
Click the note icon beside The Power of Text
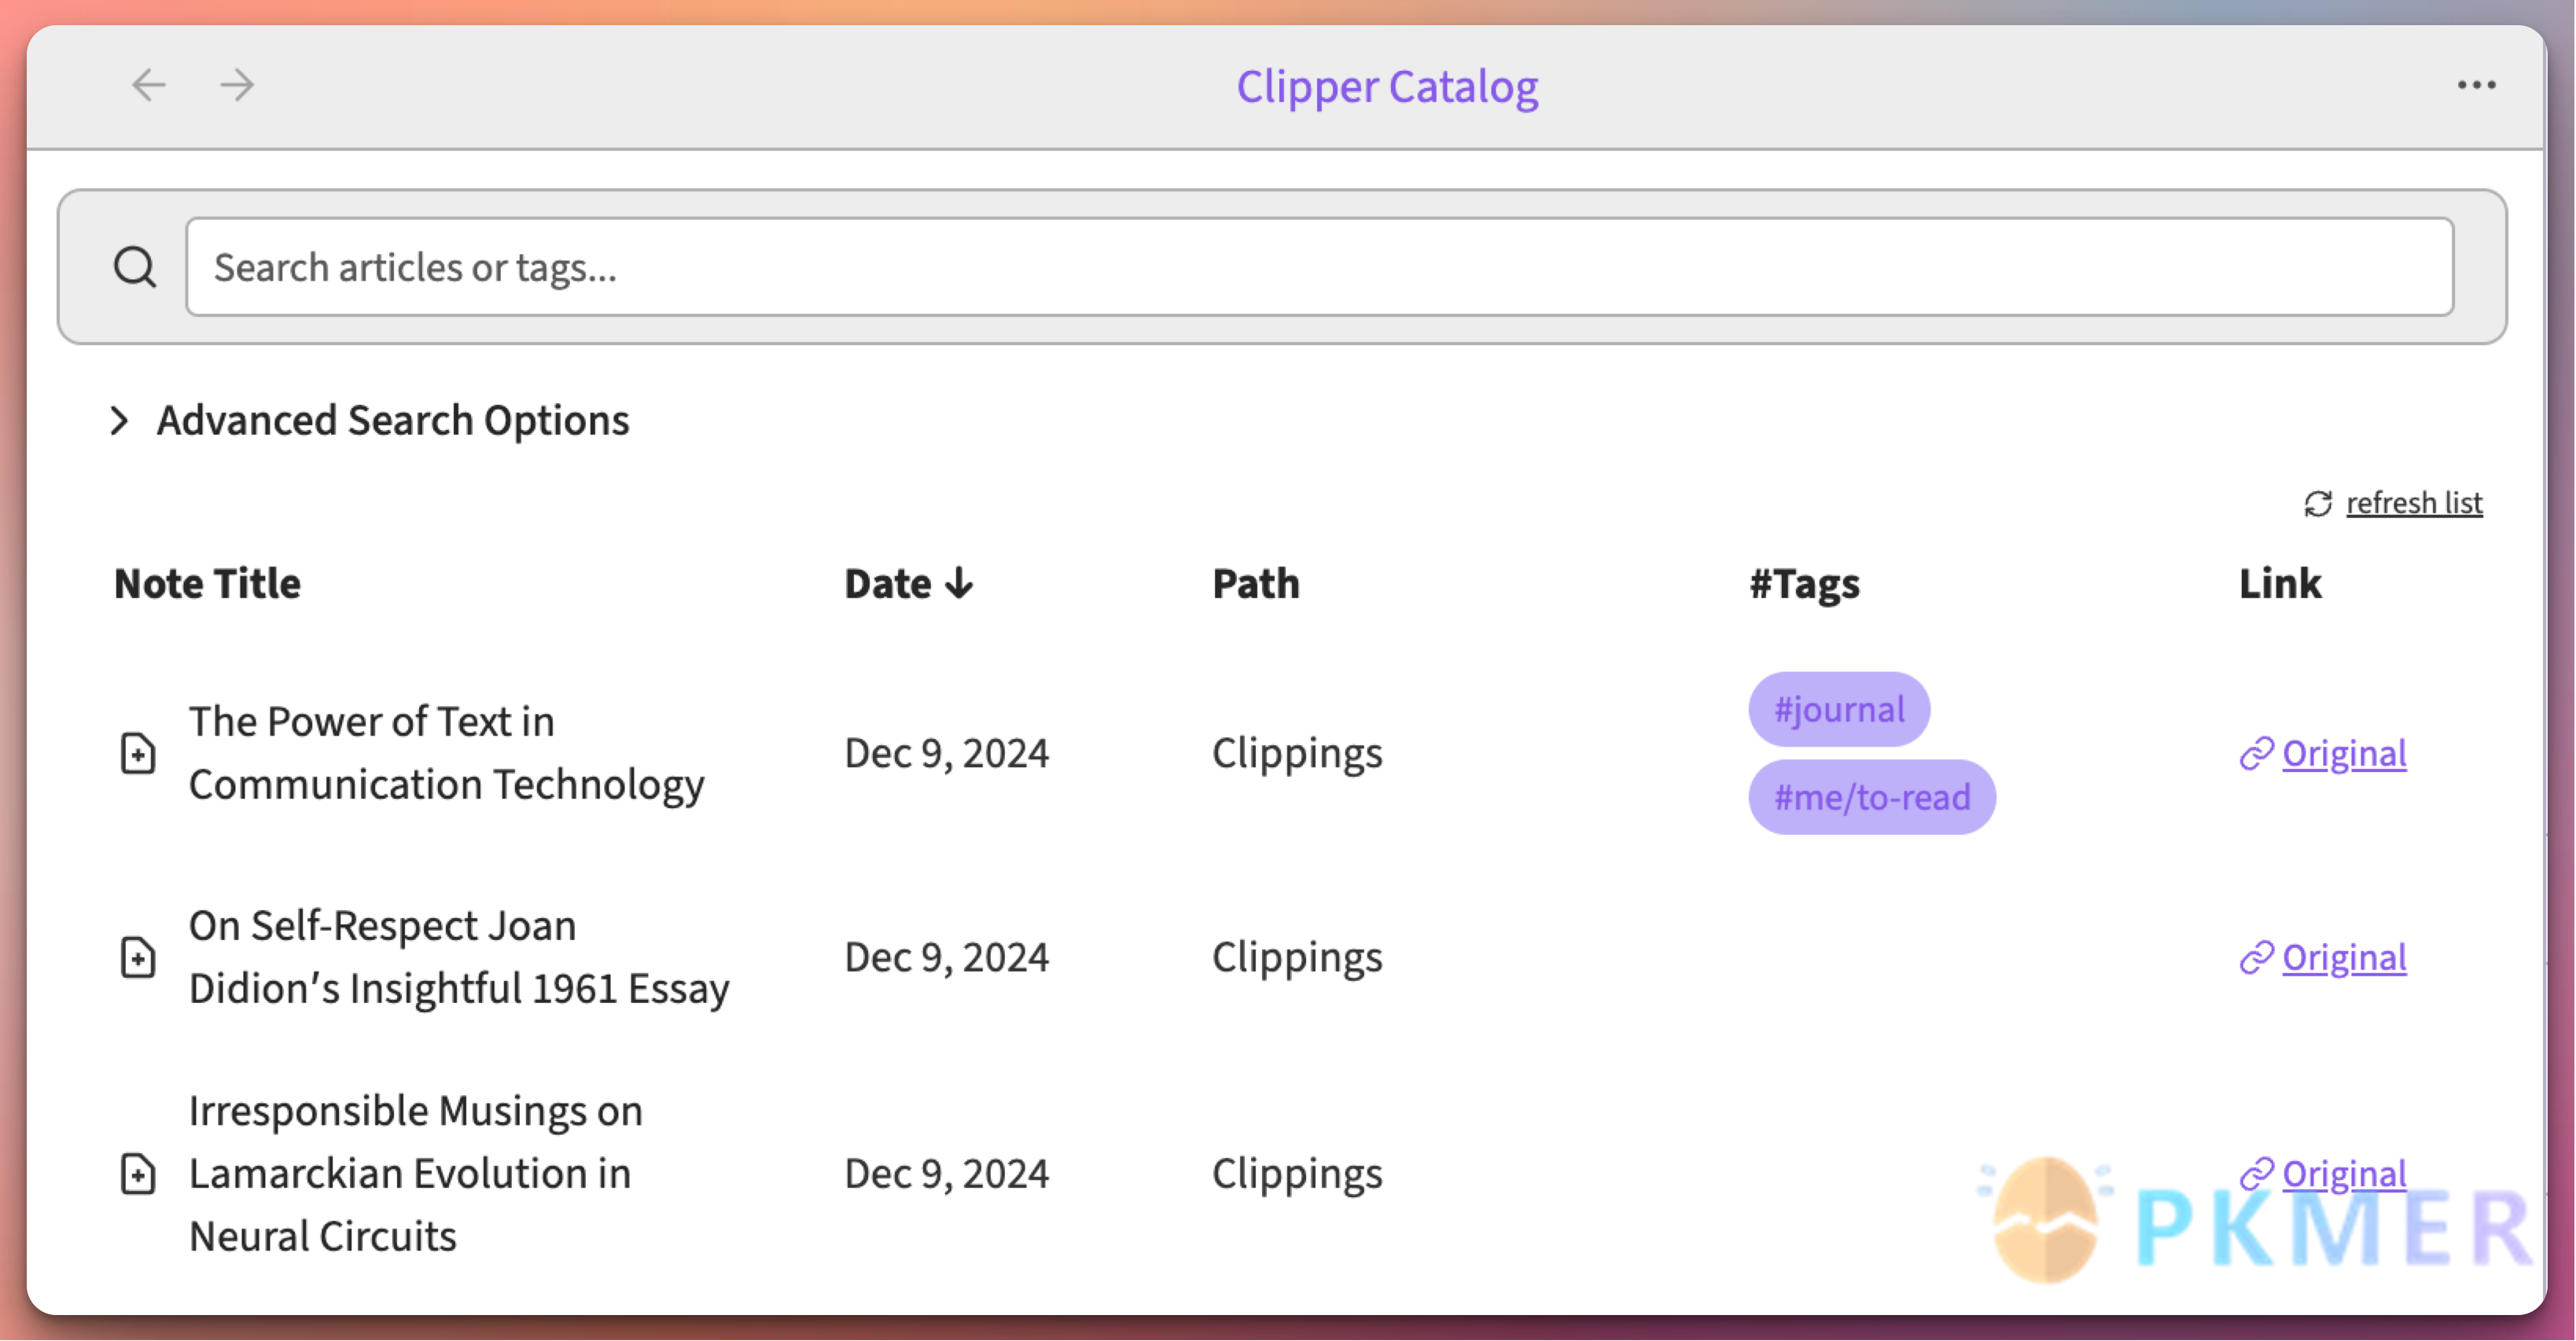coord(137,753)
